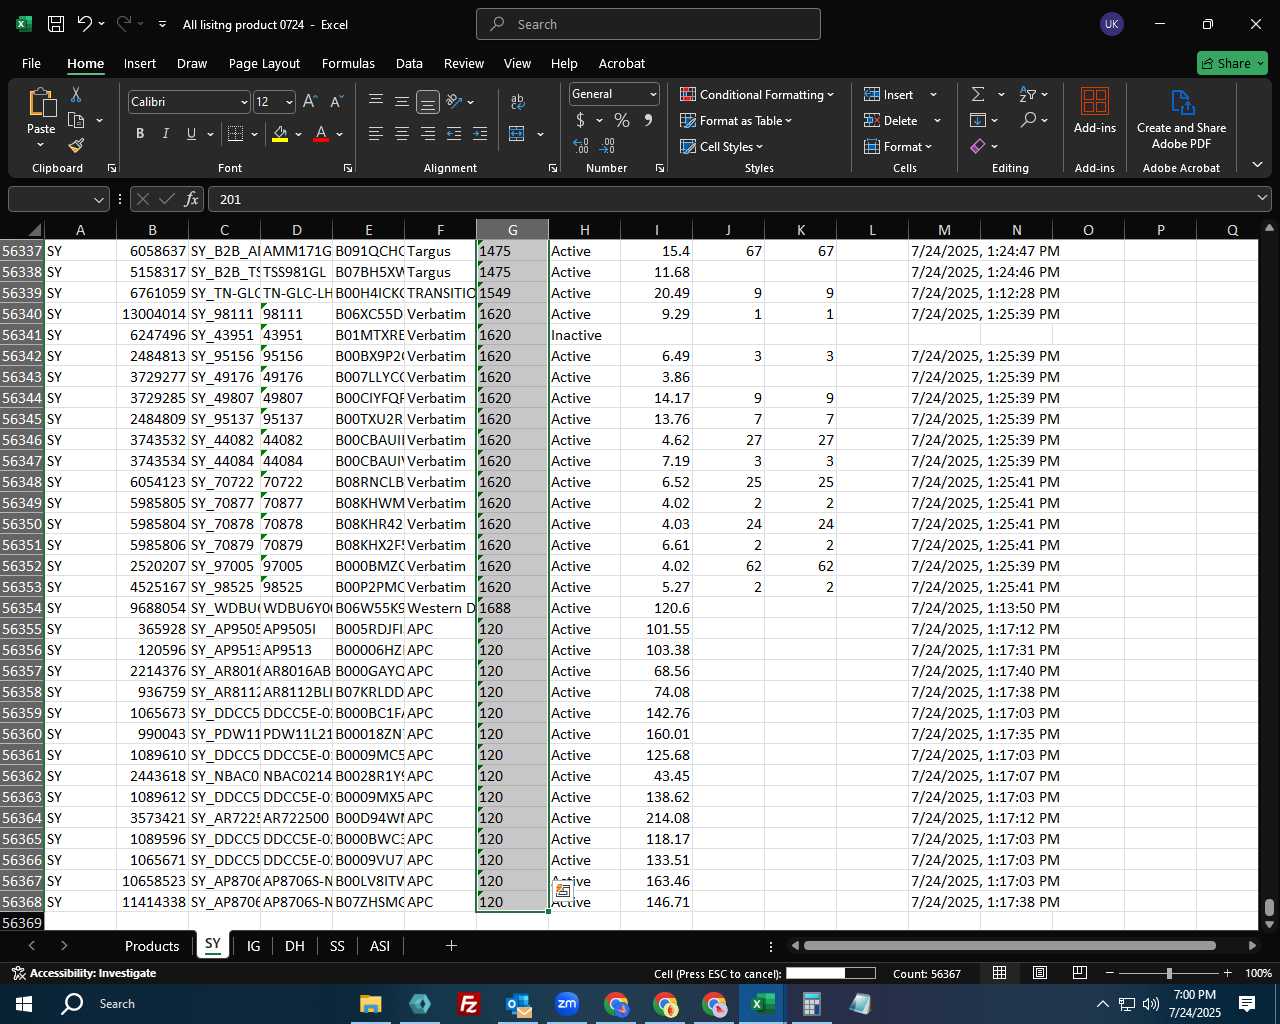Image resolution: width=1280 pixels, height=1024 pixels.
Task: Decrease font size with small A icon
Action: click(x=336, y=102)
